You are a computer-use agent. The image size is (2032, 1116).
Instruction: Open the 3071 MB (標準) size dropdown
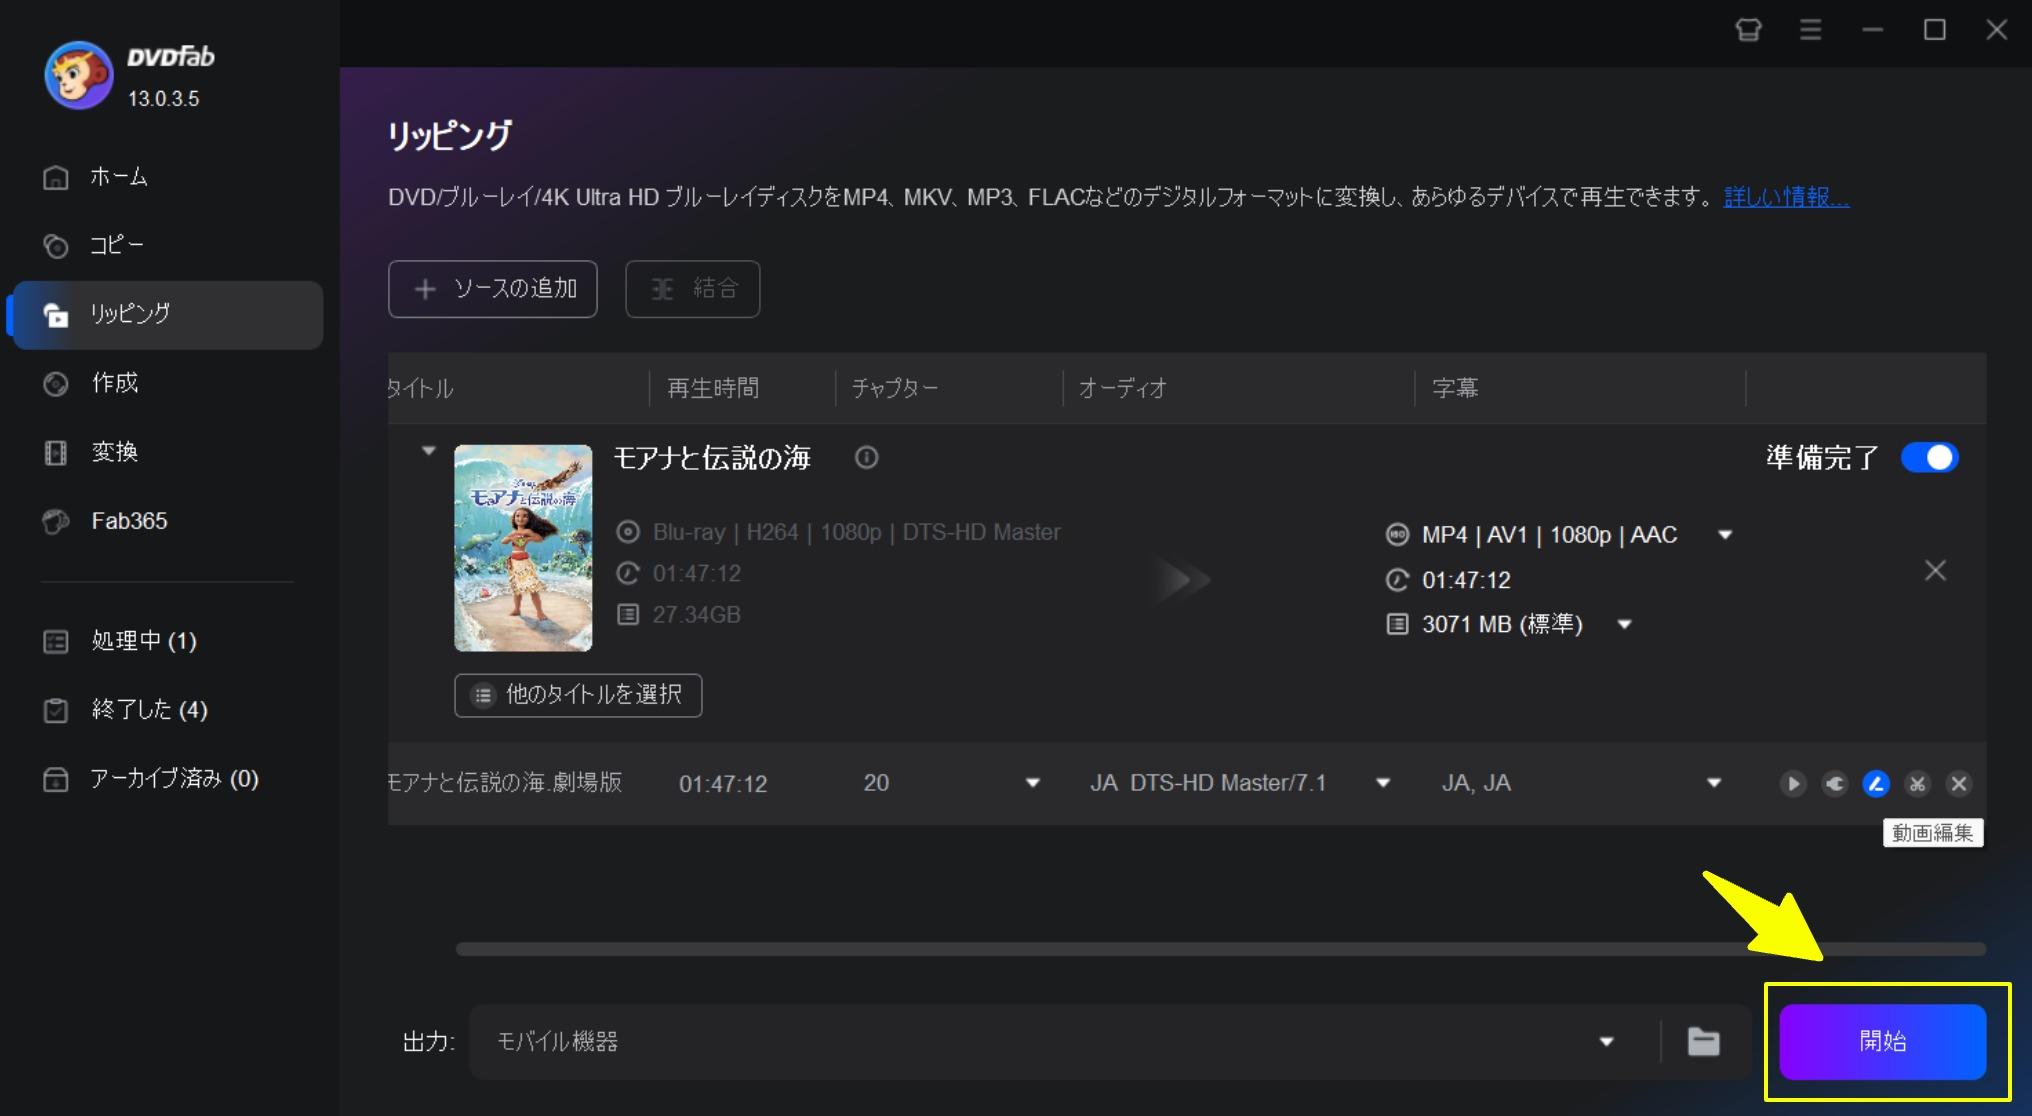[1625, 625]
